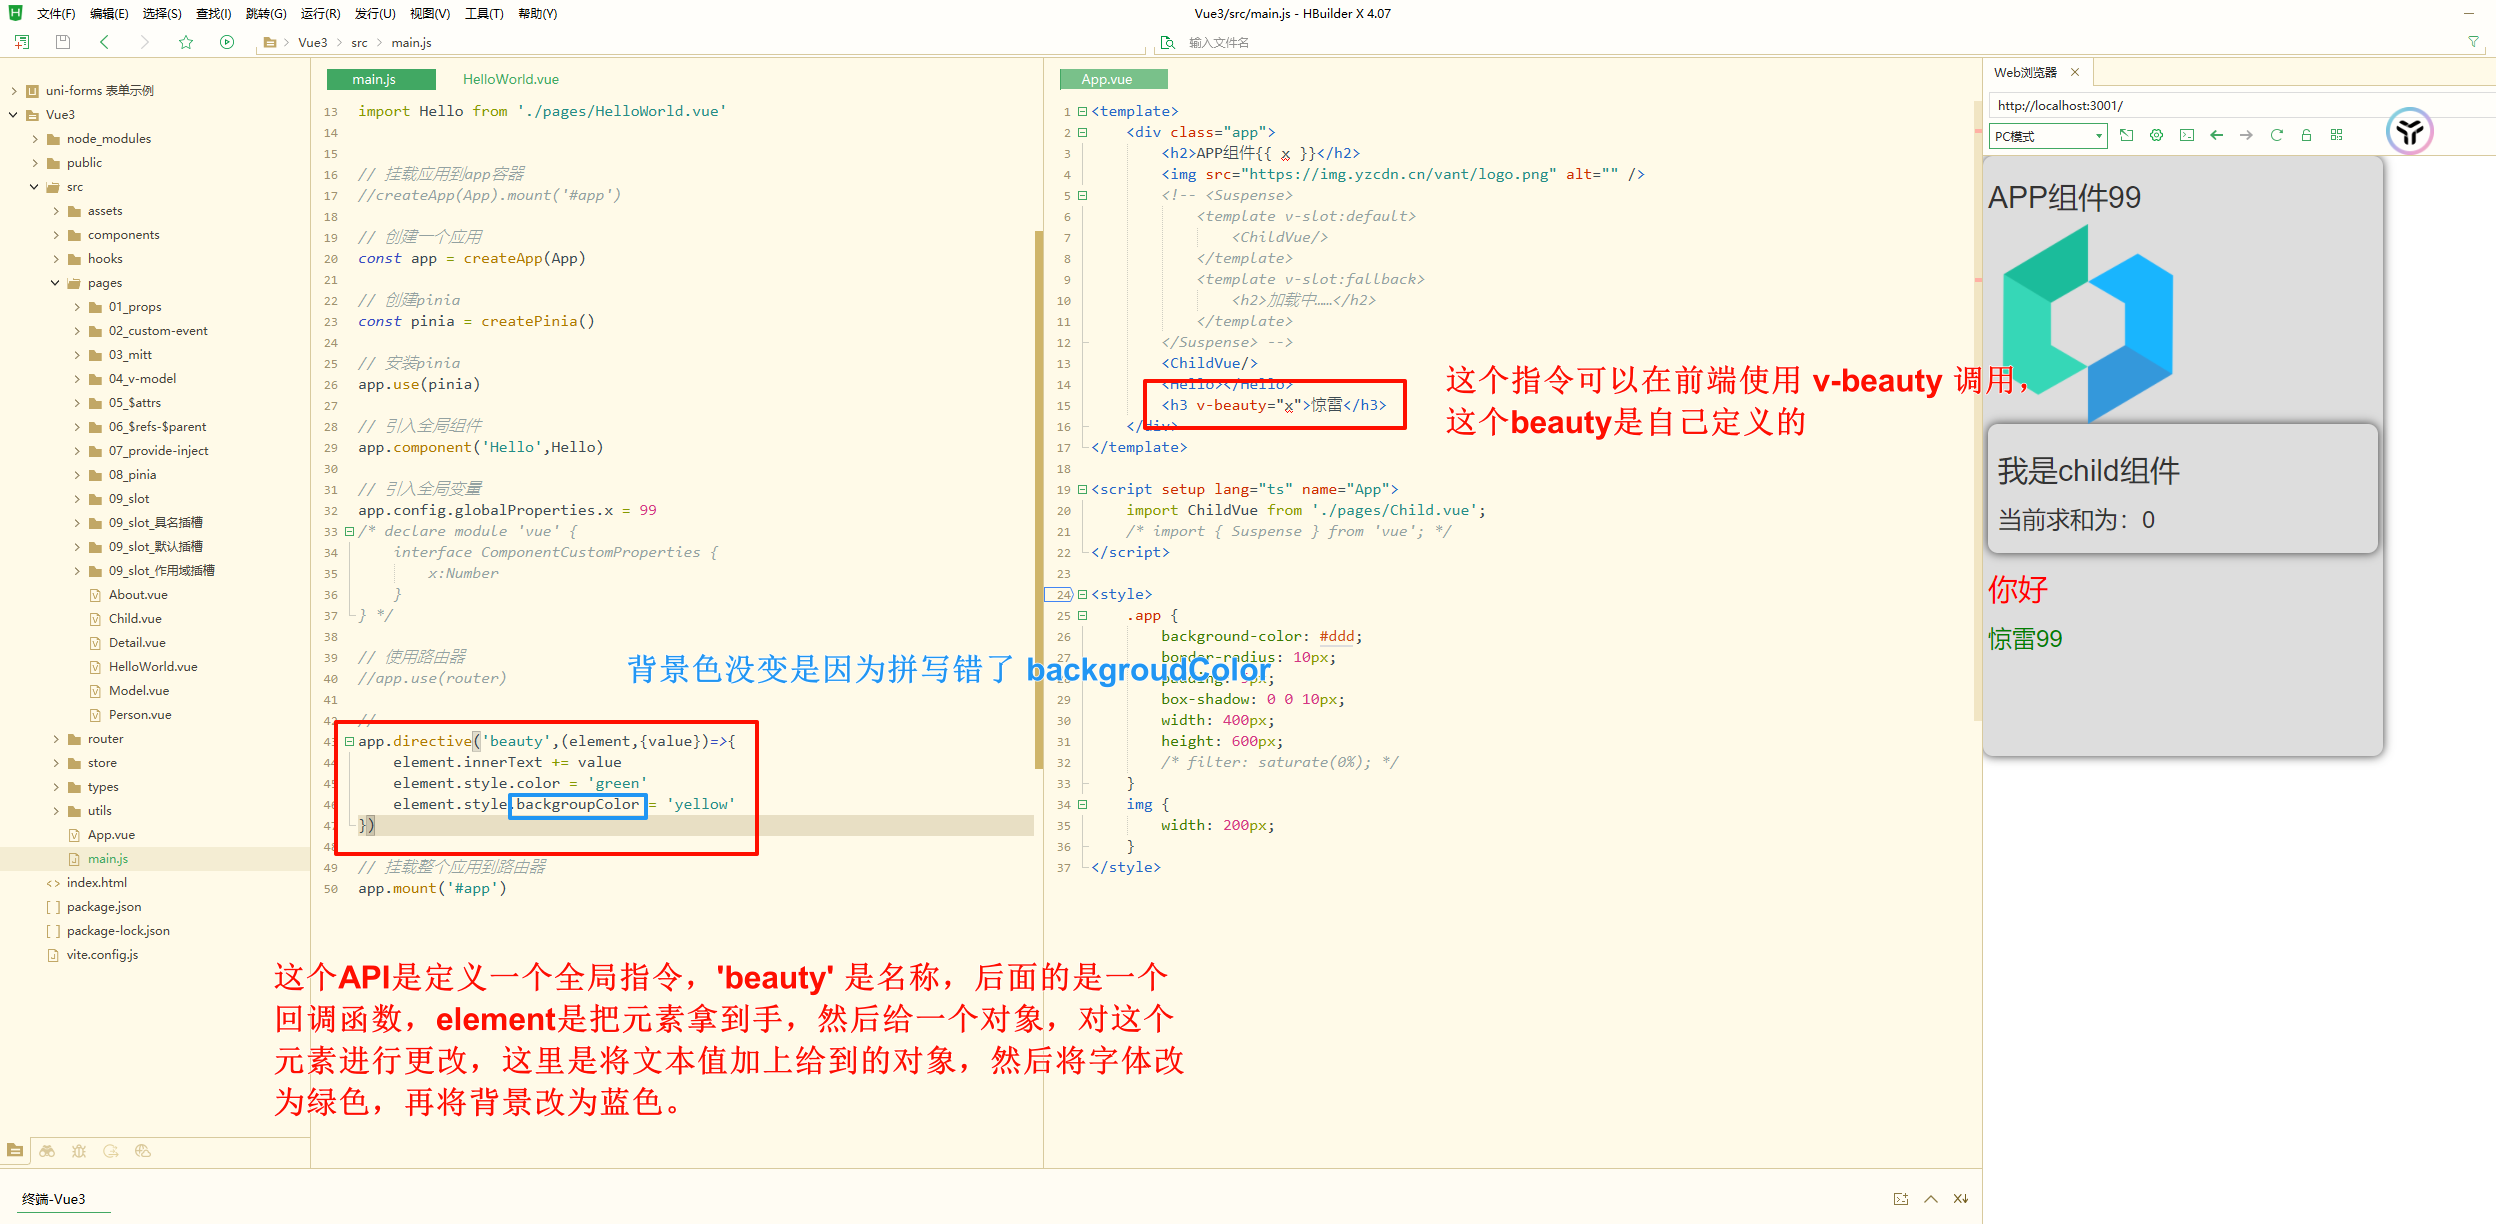Fold the app.directive code block at line 43
This screenshot has height=1224, width=2496.
pos(349,741)
